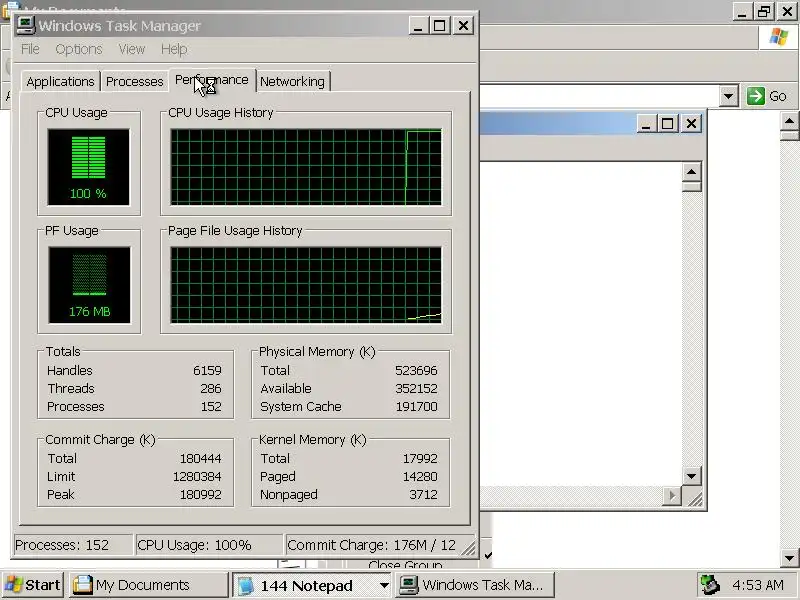Click the Windows Task Manager taskbar button

point(474,585)
